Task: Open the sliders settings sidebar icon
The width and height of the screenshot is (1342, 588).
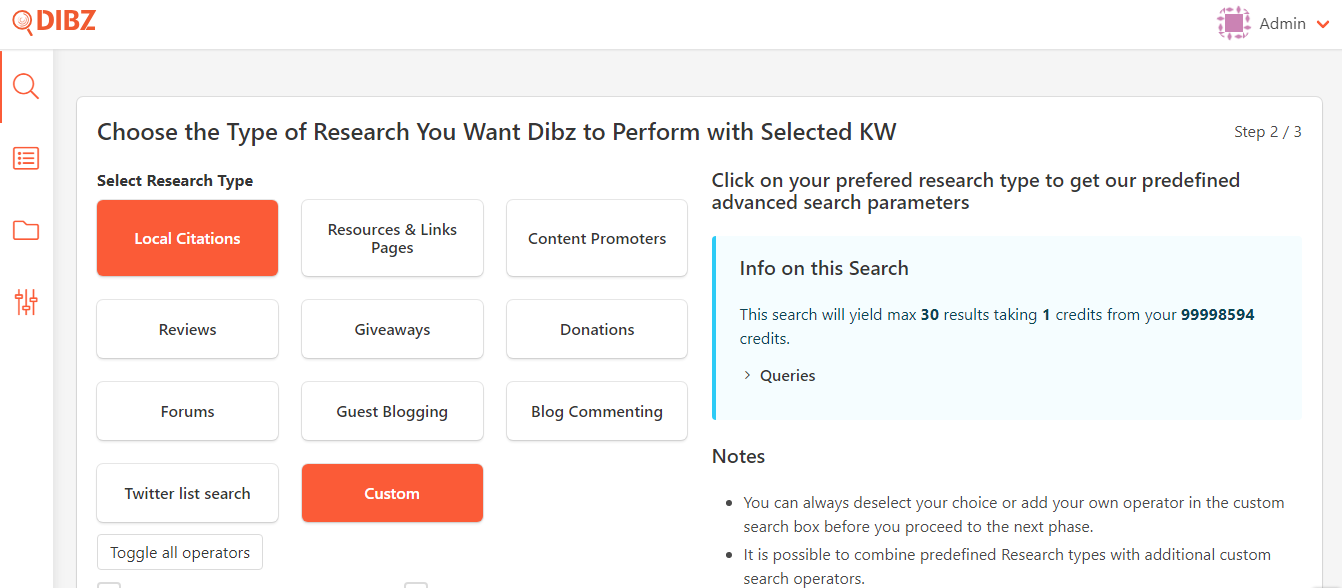Action: [x=26, y=302]
